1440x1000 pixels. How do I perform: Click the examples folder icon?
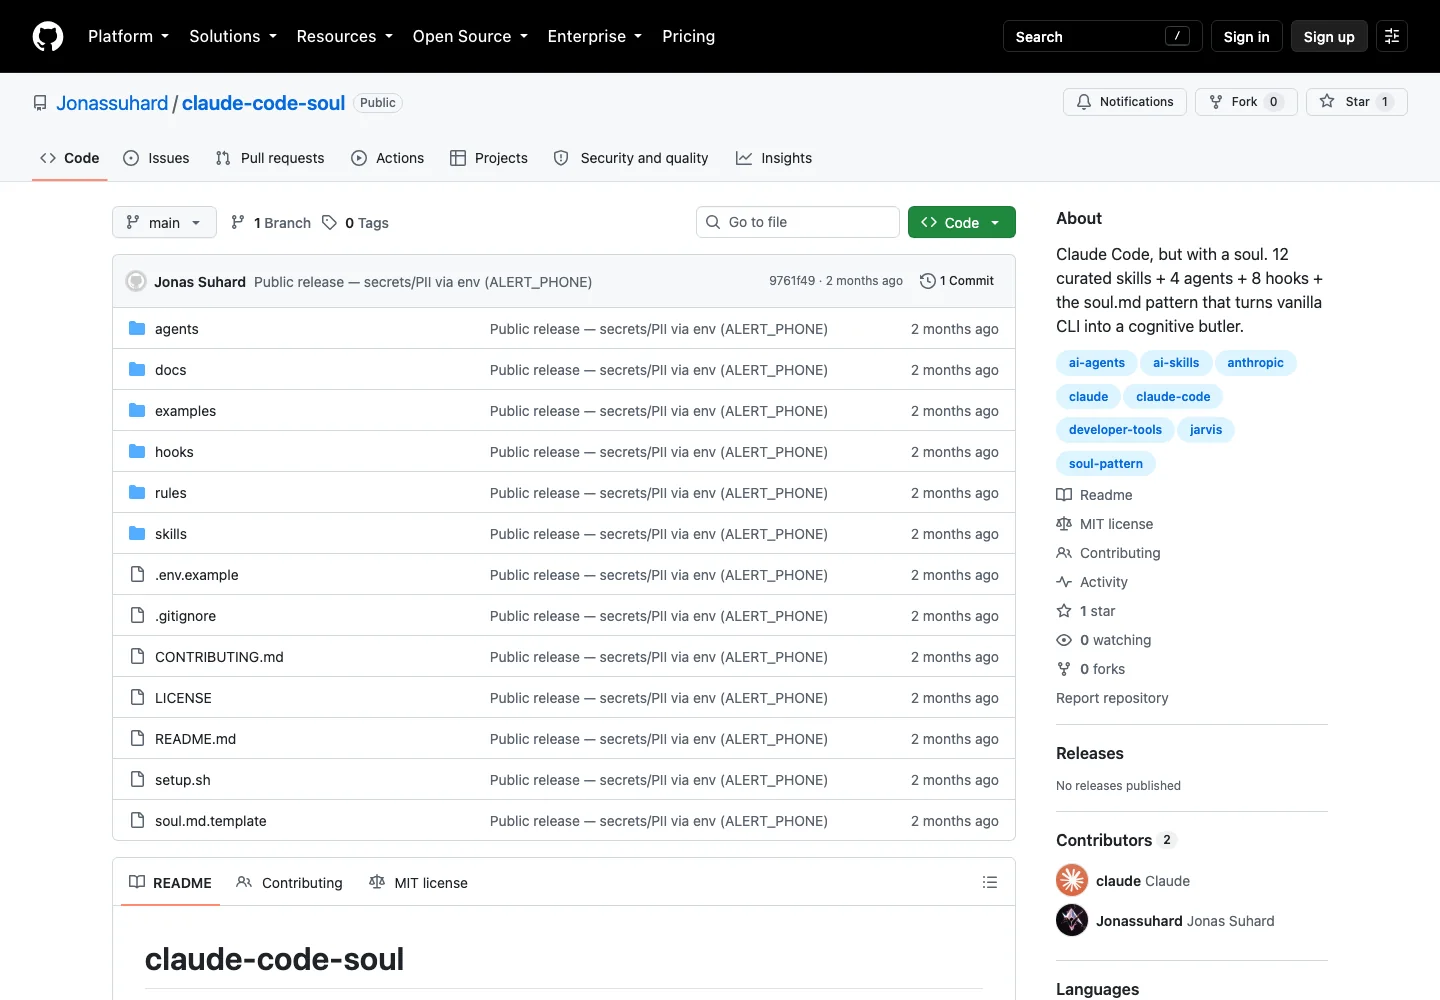[x=137, y=410]
